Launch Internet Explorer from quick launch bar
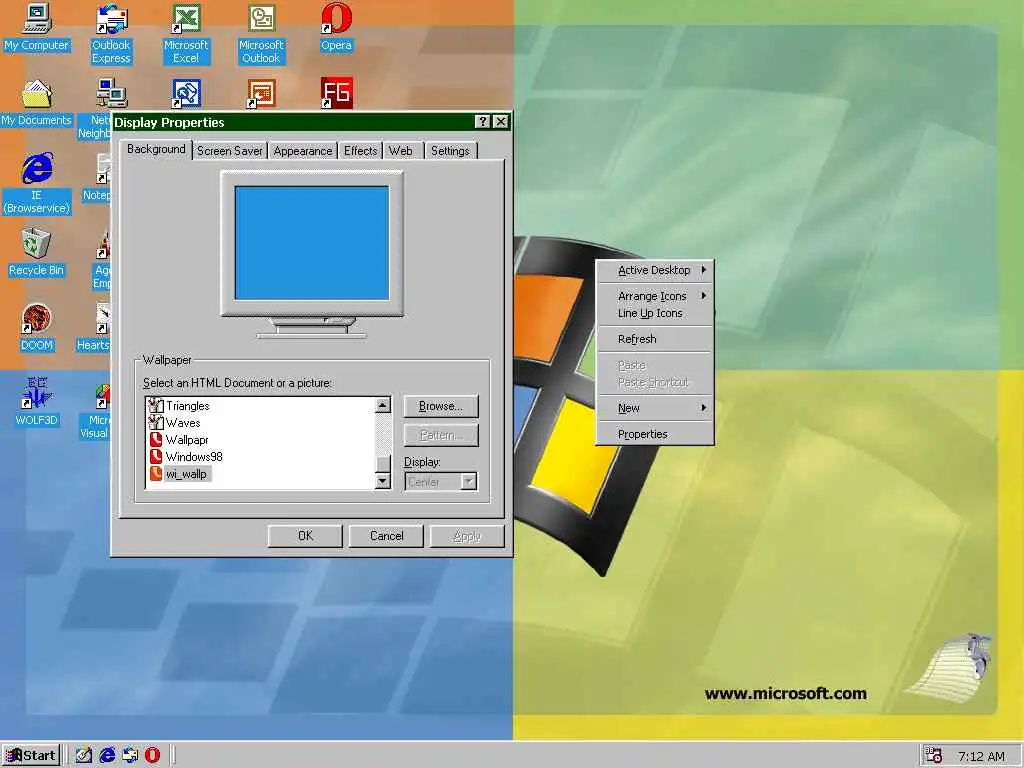 click(x=107, y=755)
